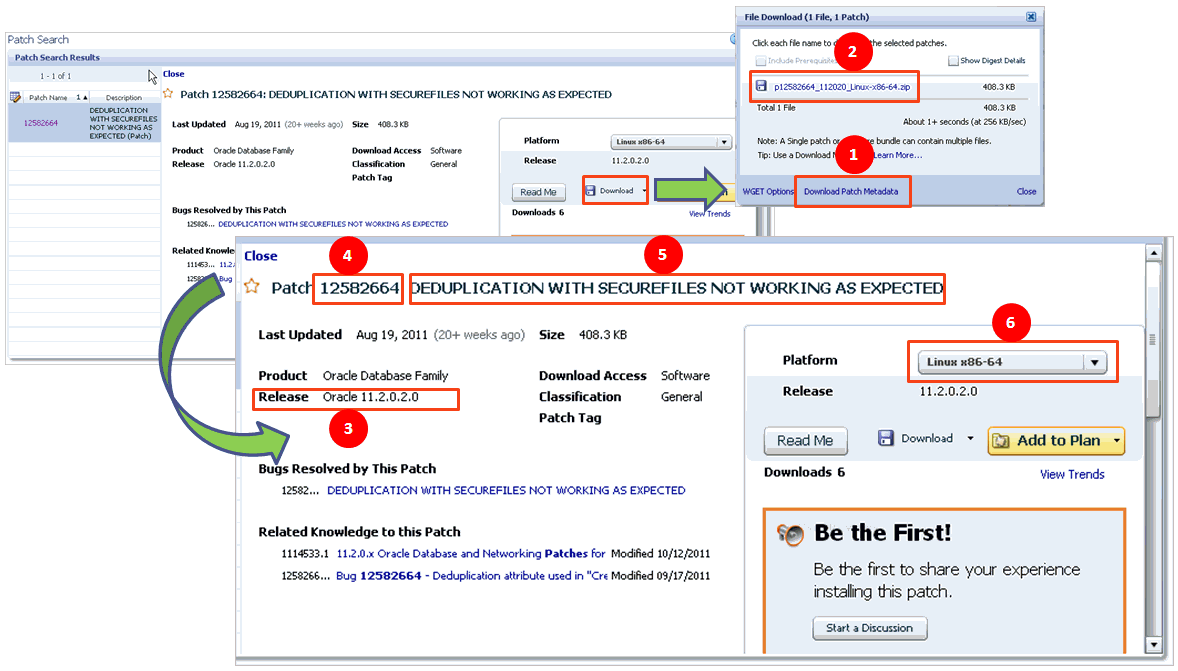1178x671 pixels.
Task: Click the 'Total 1 File' line in File Download
Action: click(x=775, y=108)
